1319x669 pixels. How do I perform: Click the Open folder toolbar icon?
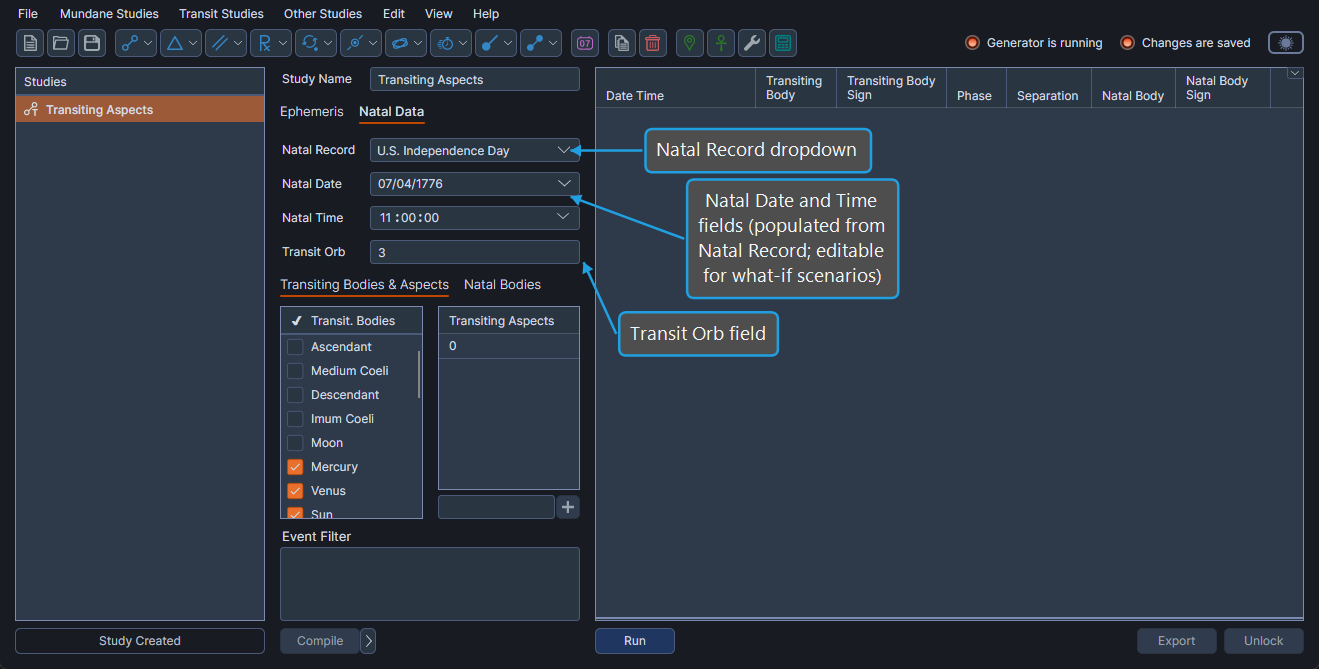pyautogui.click(x=61, y=43)
